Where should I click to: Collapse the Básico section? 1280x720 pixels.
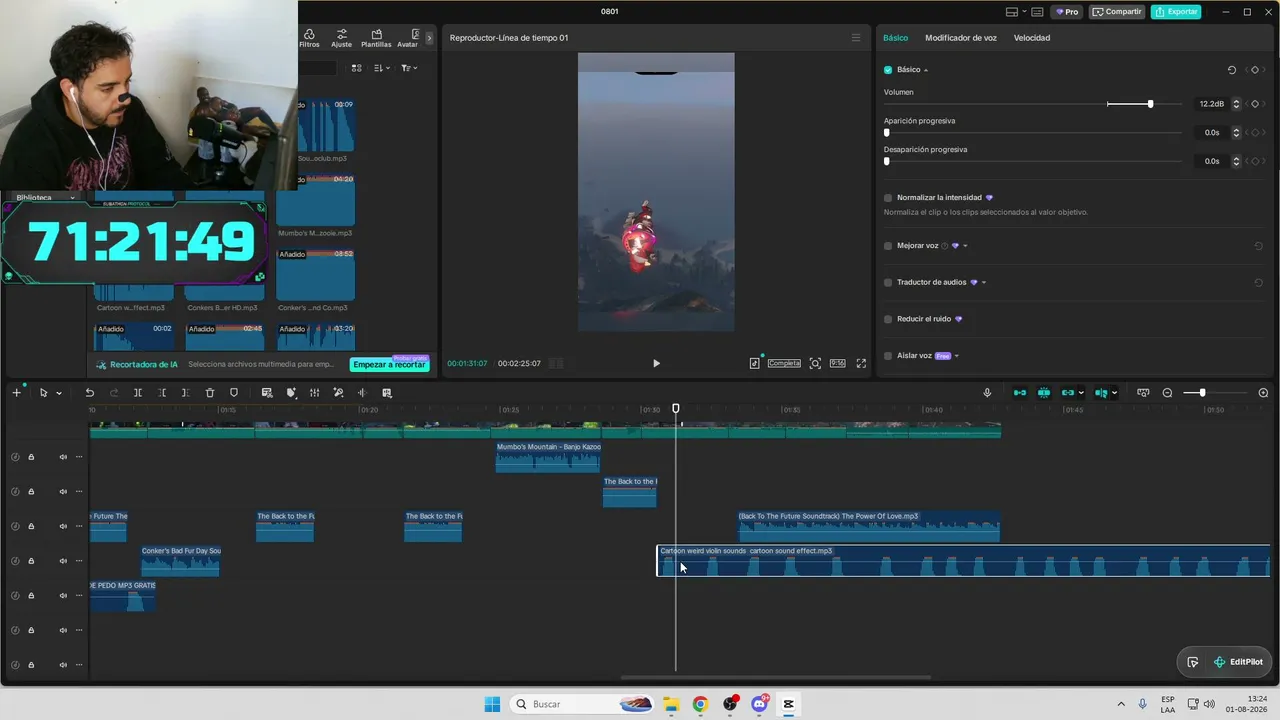click(x=926, y=70)
